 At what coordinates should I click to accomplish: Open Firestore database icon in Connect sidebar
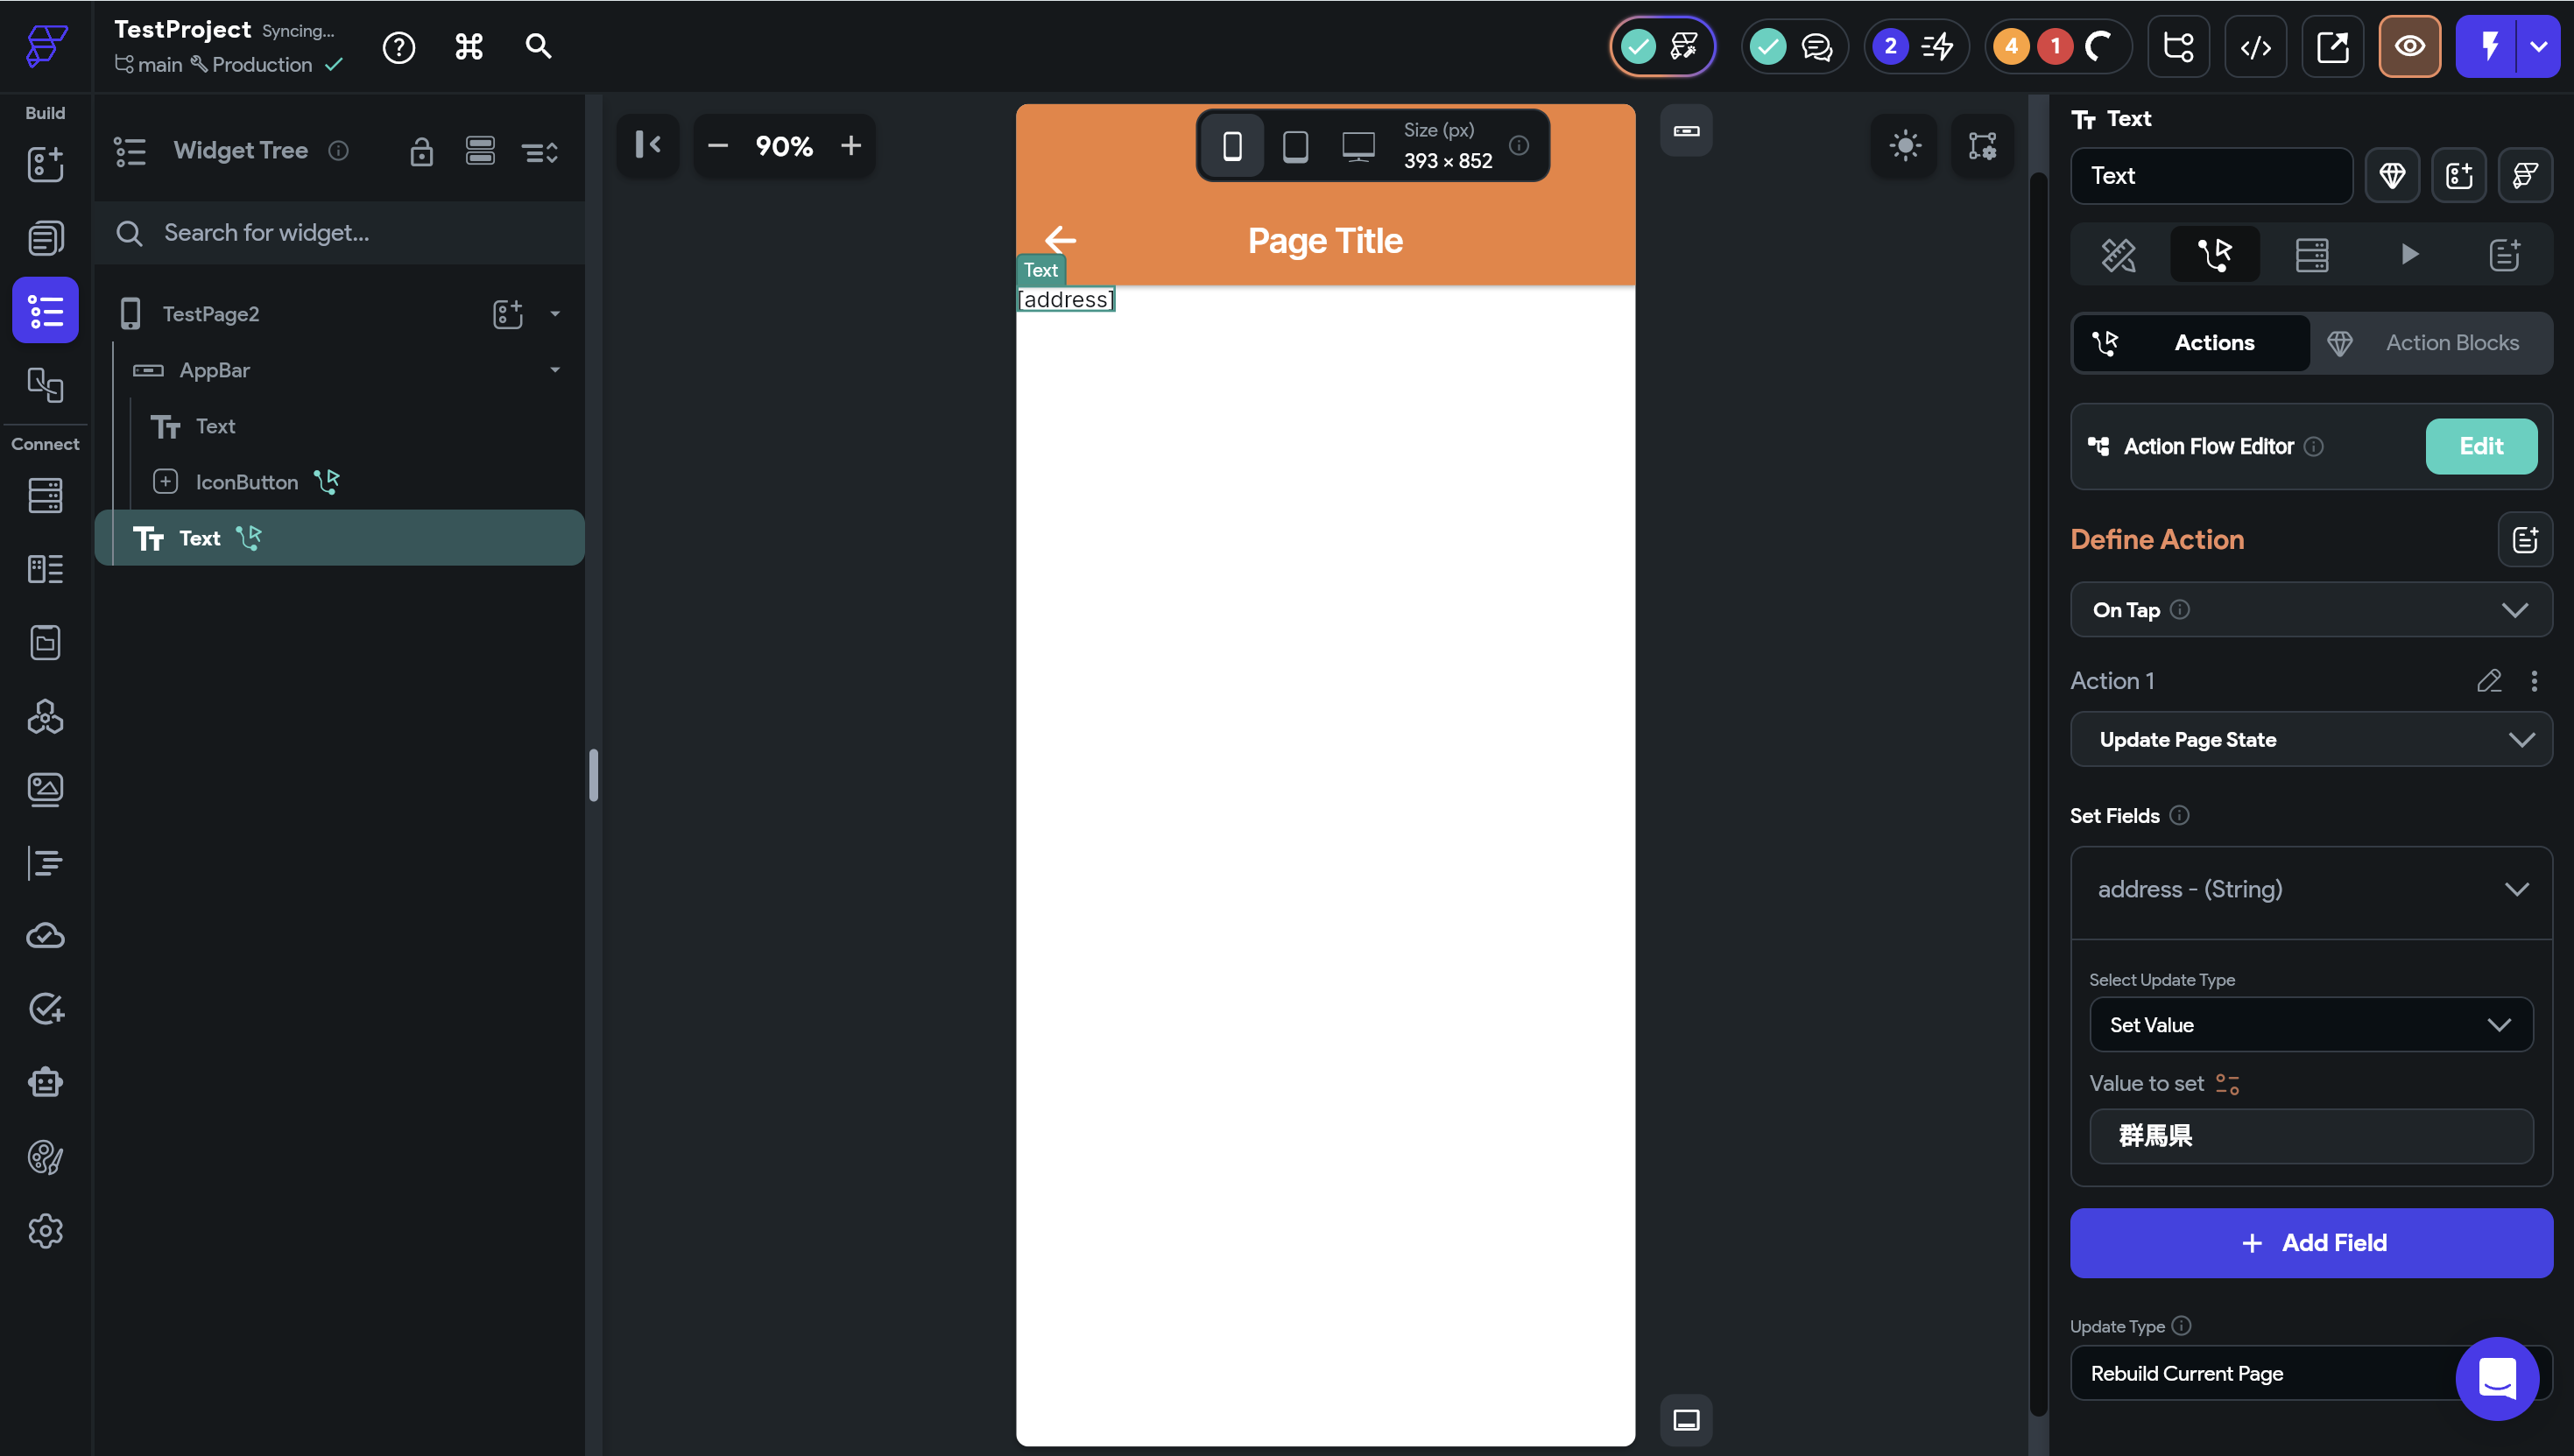tap(45, 495)
